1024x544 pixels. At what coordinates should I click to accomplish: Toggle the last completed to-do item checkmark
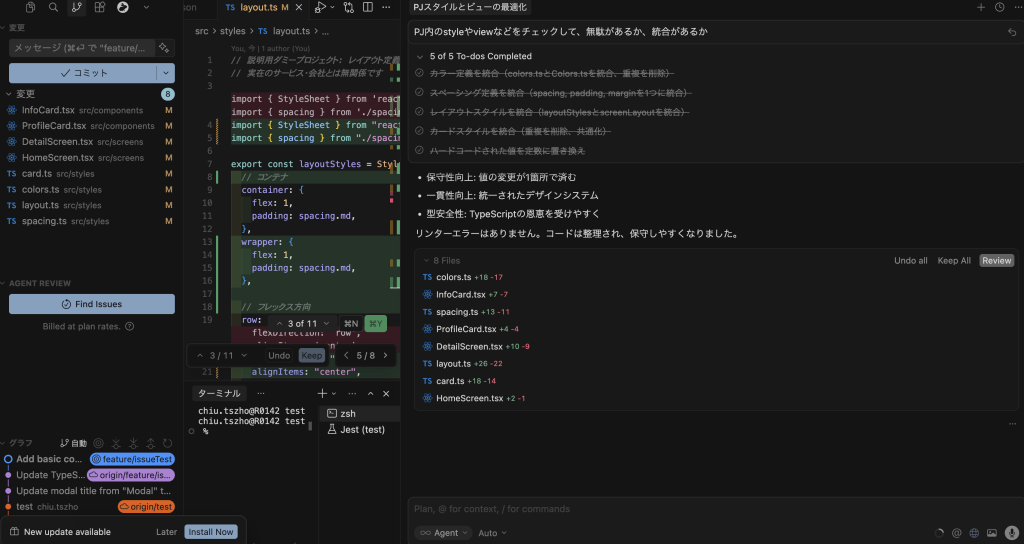pyautogui.click(x=421, y=150)
